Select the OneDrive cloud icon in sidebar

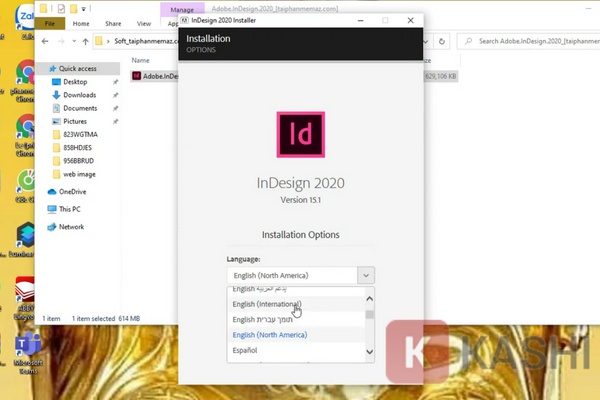(x=53, y=191)
